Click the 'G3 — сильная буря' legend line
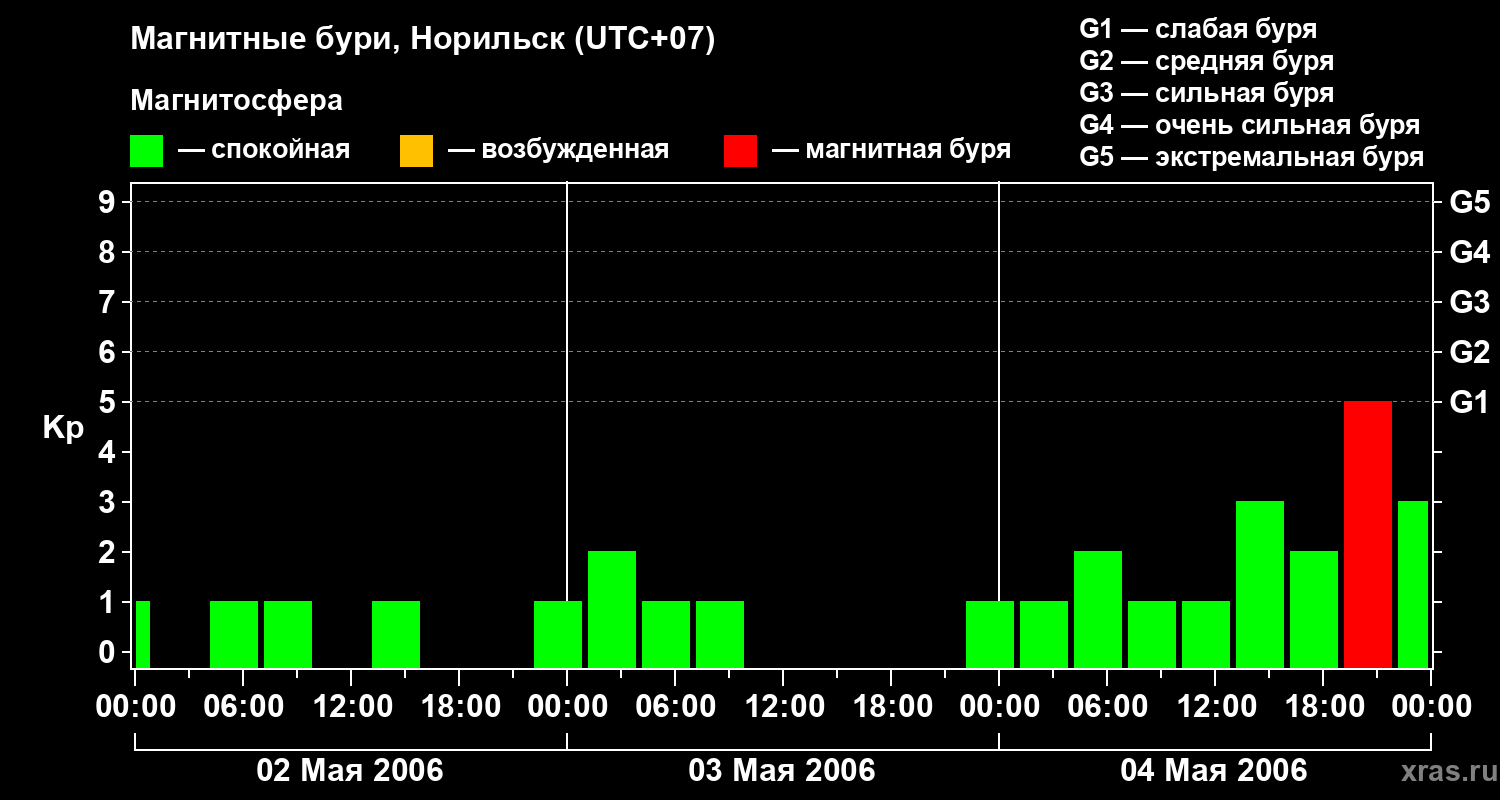The width and height of the screenshot is (1500, 800). click(x=1206, y=93)
